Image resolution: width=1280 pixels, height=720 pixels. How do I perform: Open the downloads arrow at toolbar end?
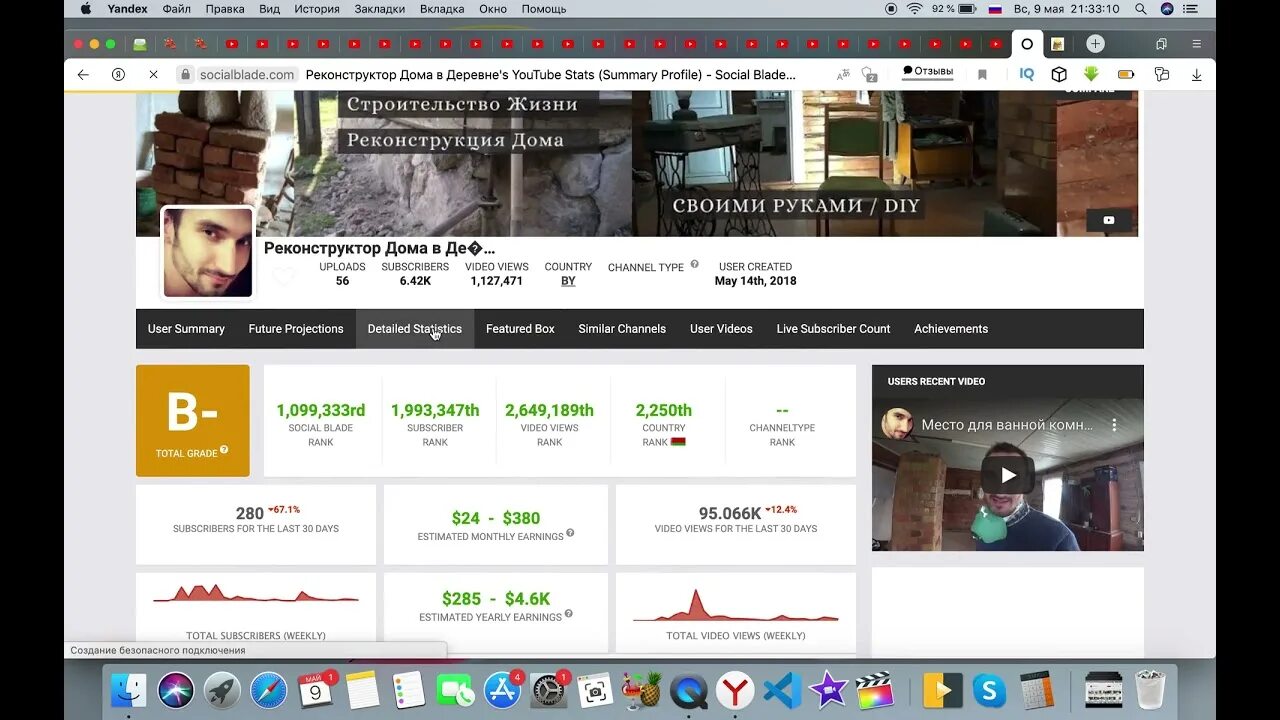click(x=1196, y=75)
